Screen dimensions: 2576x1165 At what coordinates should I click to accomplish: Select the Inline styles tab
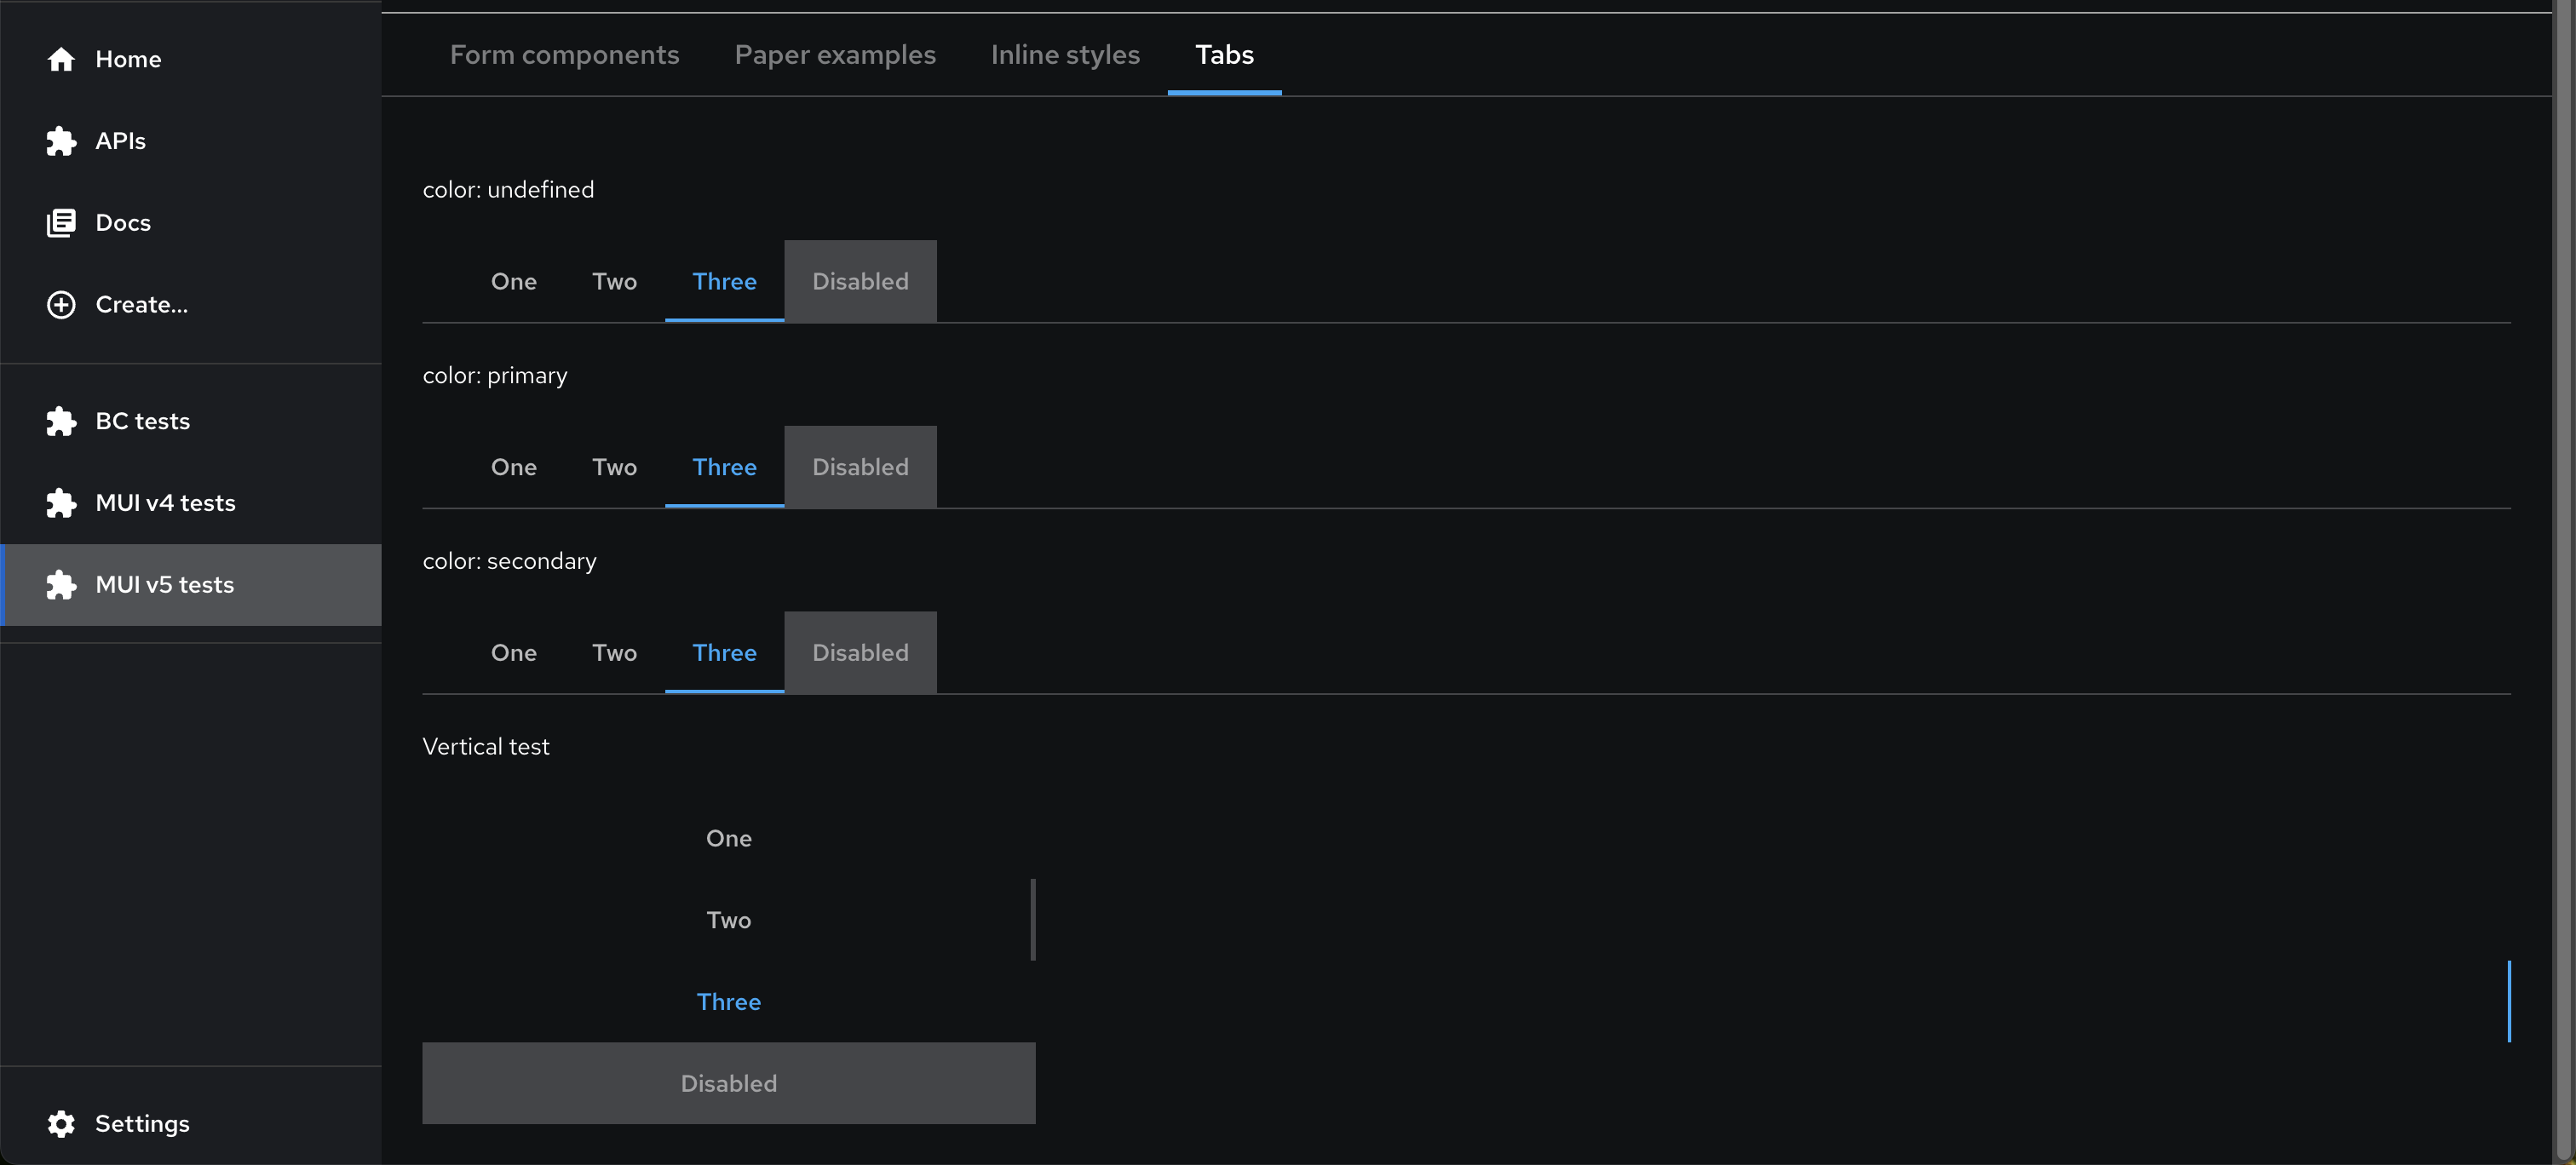point(1065,55)
